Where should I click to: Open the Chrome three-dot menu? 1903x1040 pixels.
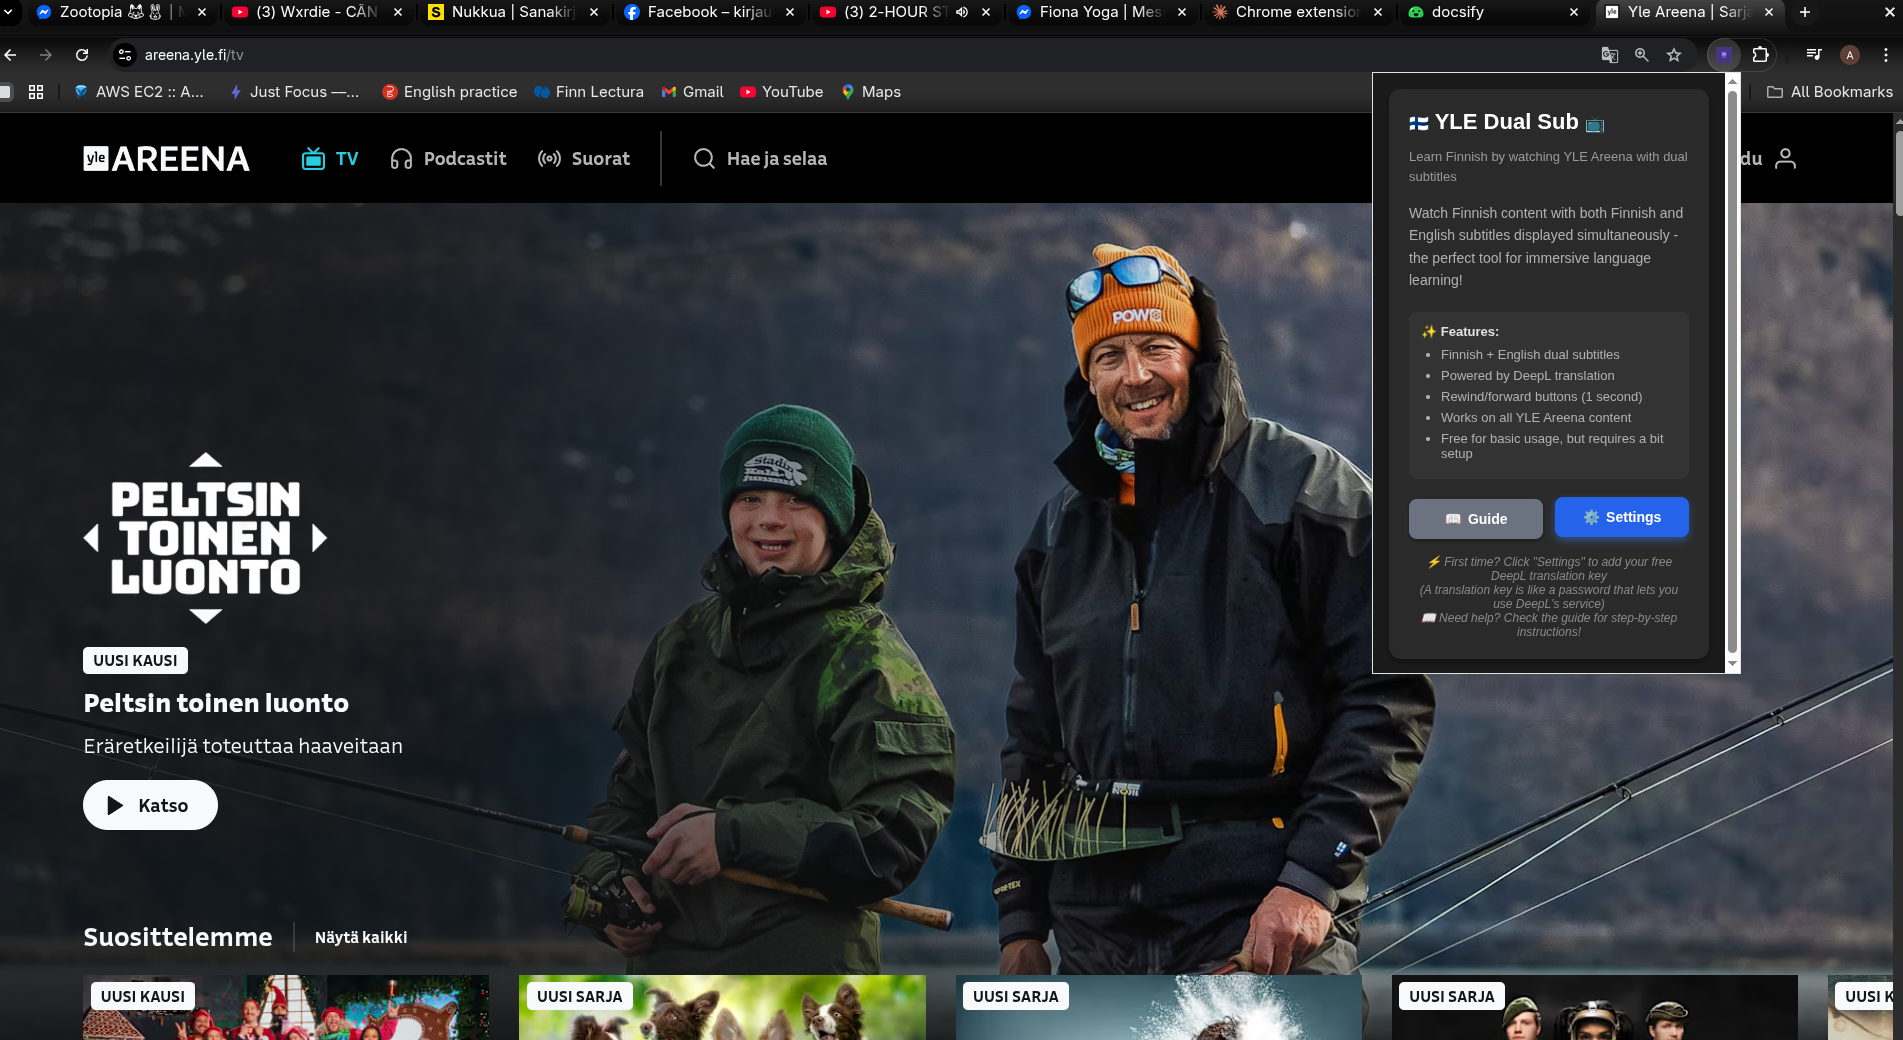coord(1885,55)
